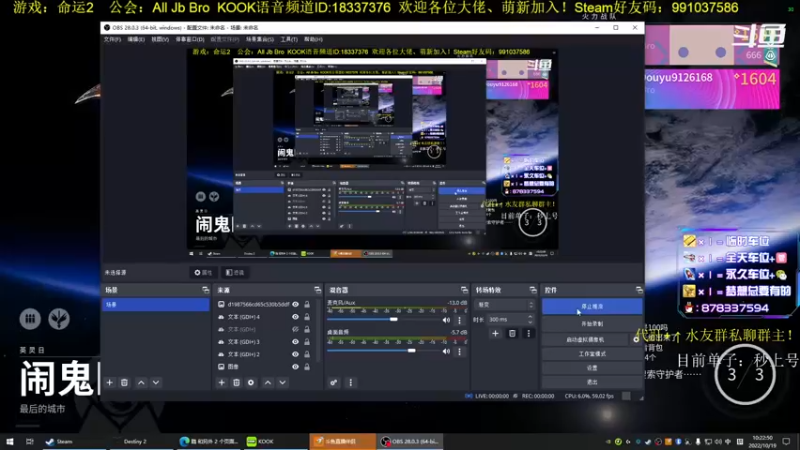Open the Windows Start menu
This screenshot has height=450, width=800.
pyautogui.click(x=9, y=441)
